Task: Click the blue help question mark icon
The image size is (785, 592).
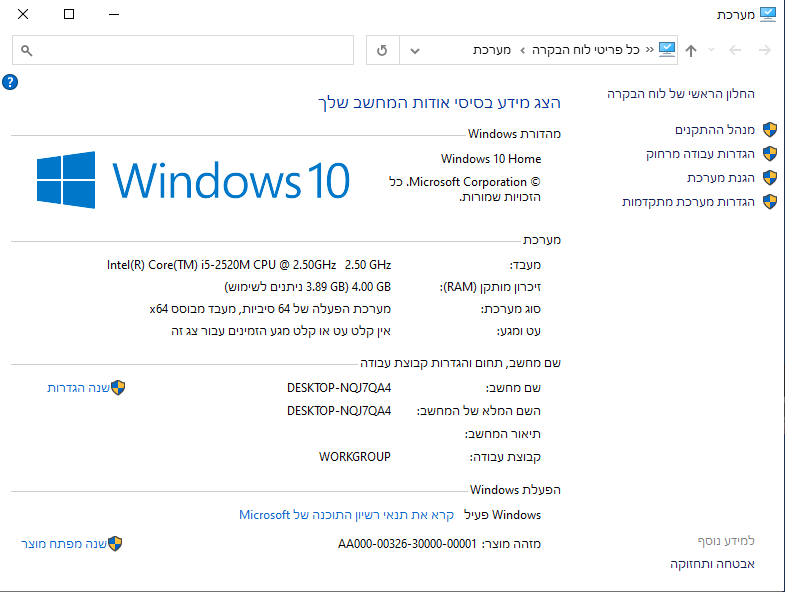Action: coord(10,82)
